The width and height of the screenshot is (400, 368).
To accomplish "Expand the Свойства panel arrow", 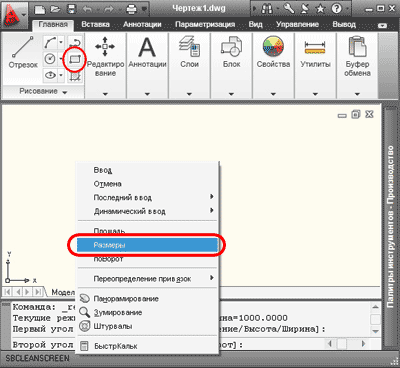I will point(273,94).
